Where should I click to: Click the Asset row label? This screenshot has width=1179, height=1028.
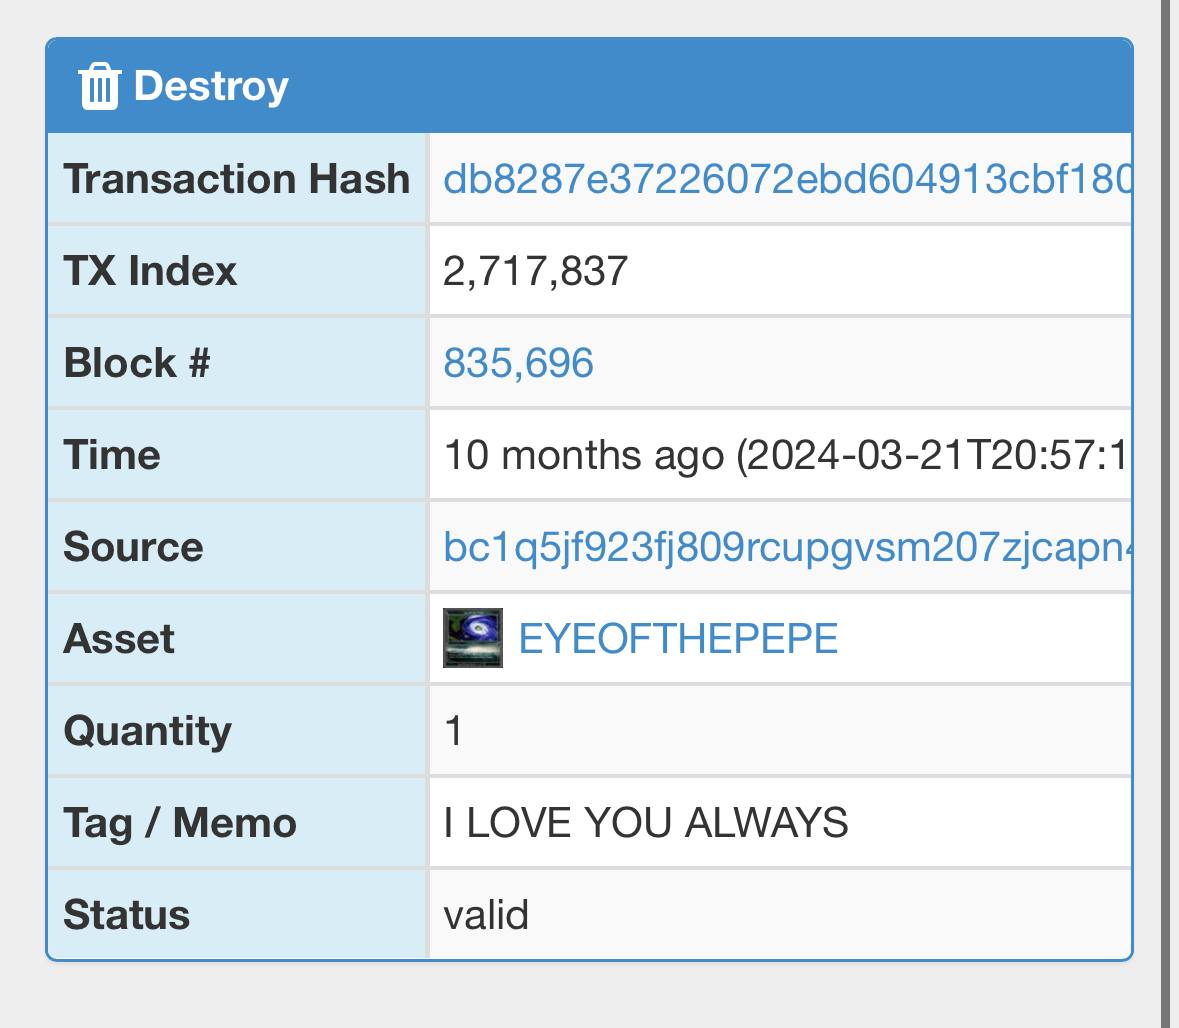tap(119, 638)
